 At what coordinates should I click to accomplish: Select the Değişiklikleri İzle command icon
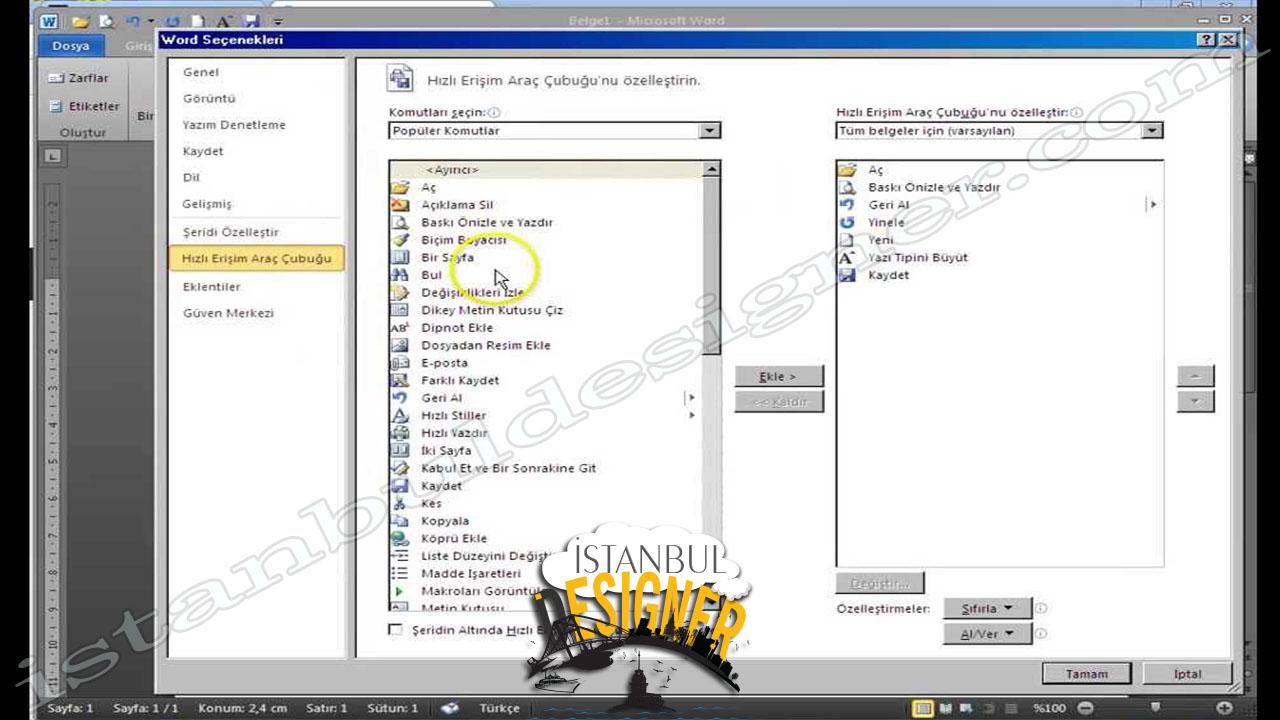[x=400, y=292]
